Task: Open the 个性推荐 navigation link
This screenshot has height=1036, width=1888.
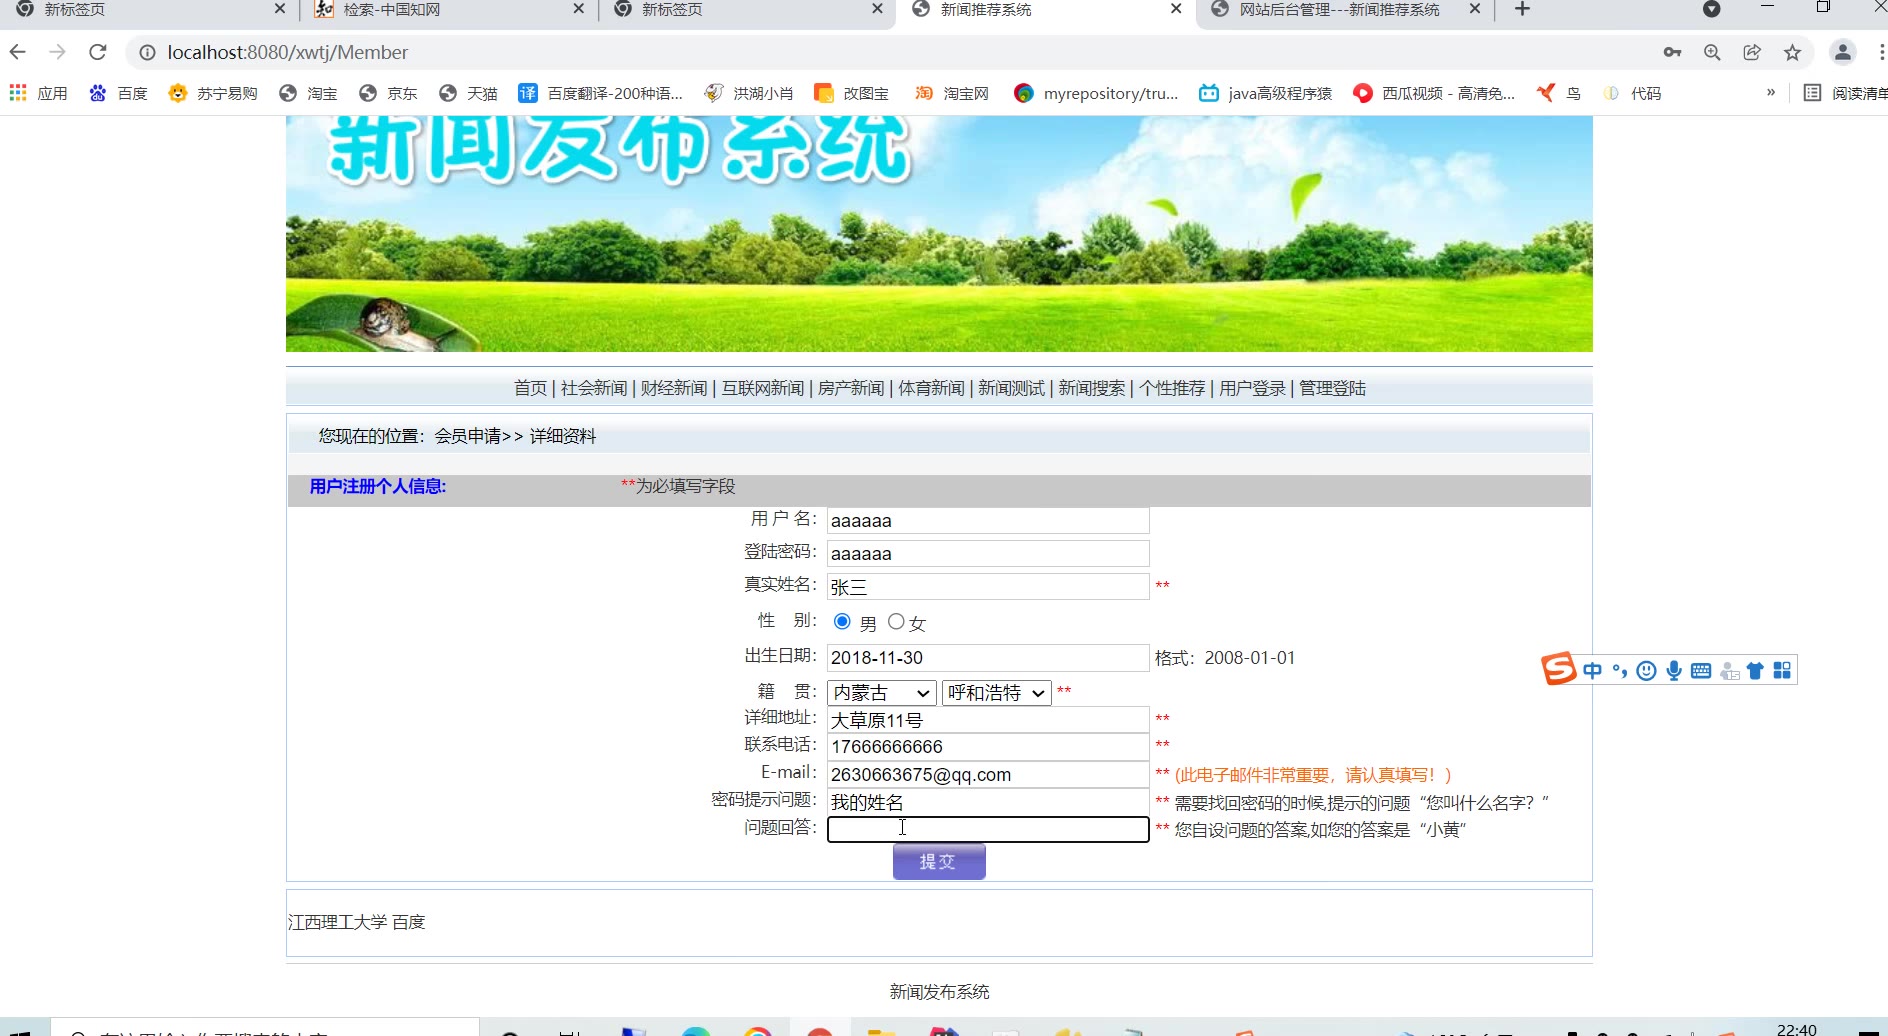Action: pyautogui.click(x=1171, y=388)
